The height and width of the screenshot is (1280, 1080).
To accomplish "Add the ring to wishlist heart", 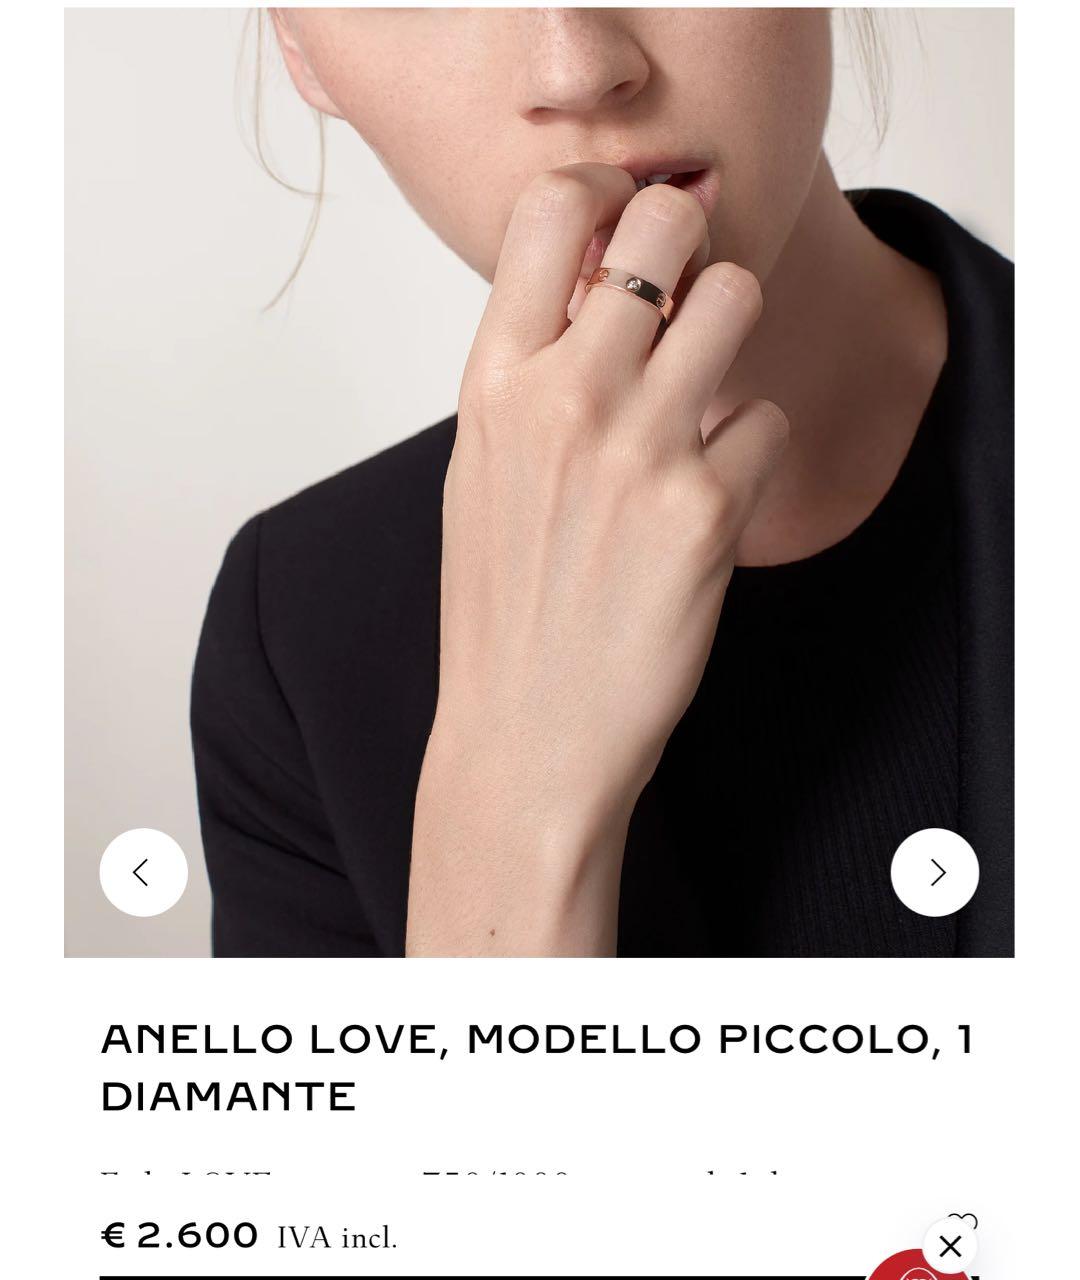I will click(x=963, y=1220).
